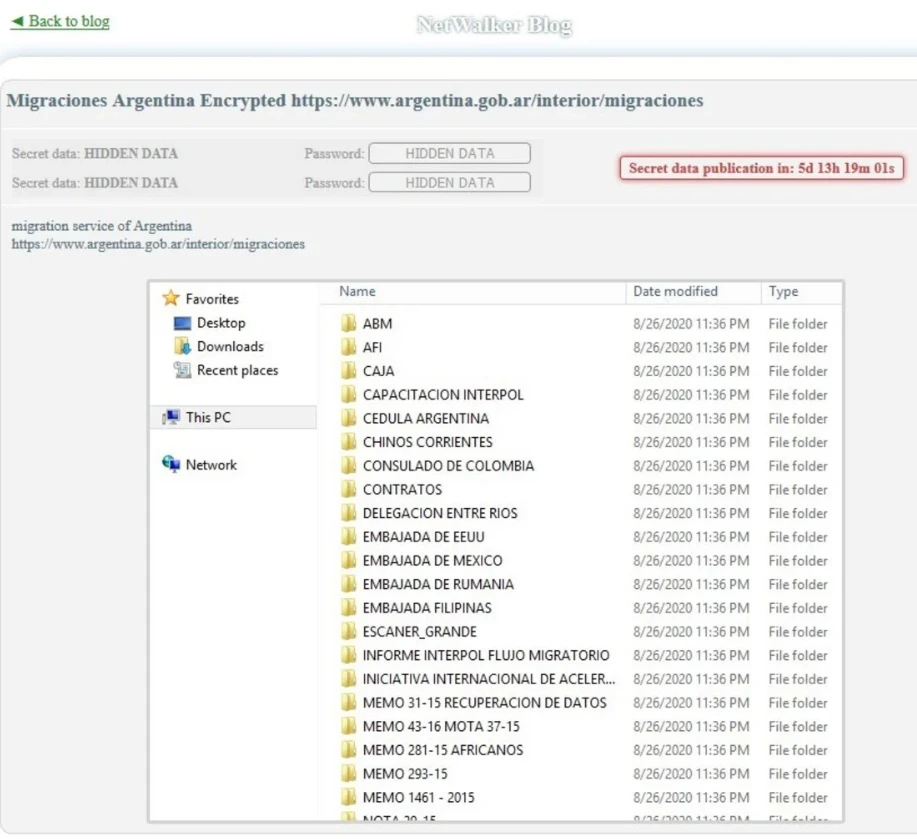Select the This PC computer icon
The width and height of the screenshot is (917, 839).
point(171,417)
